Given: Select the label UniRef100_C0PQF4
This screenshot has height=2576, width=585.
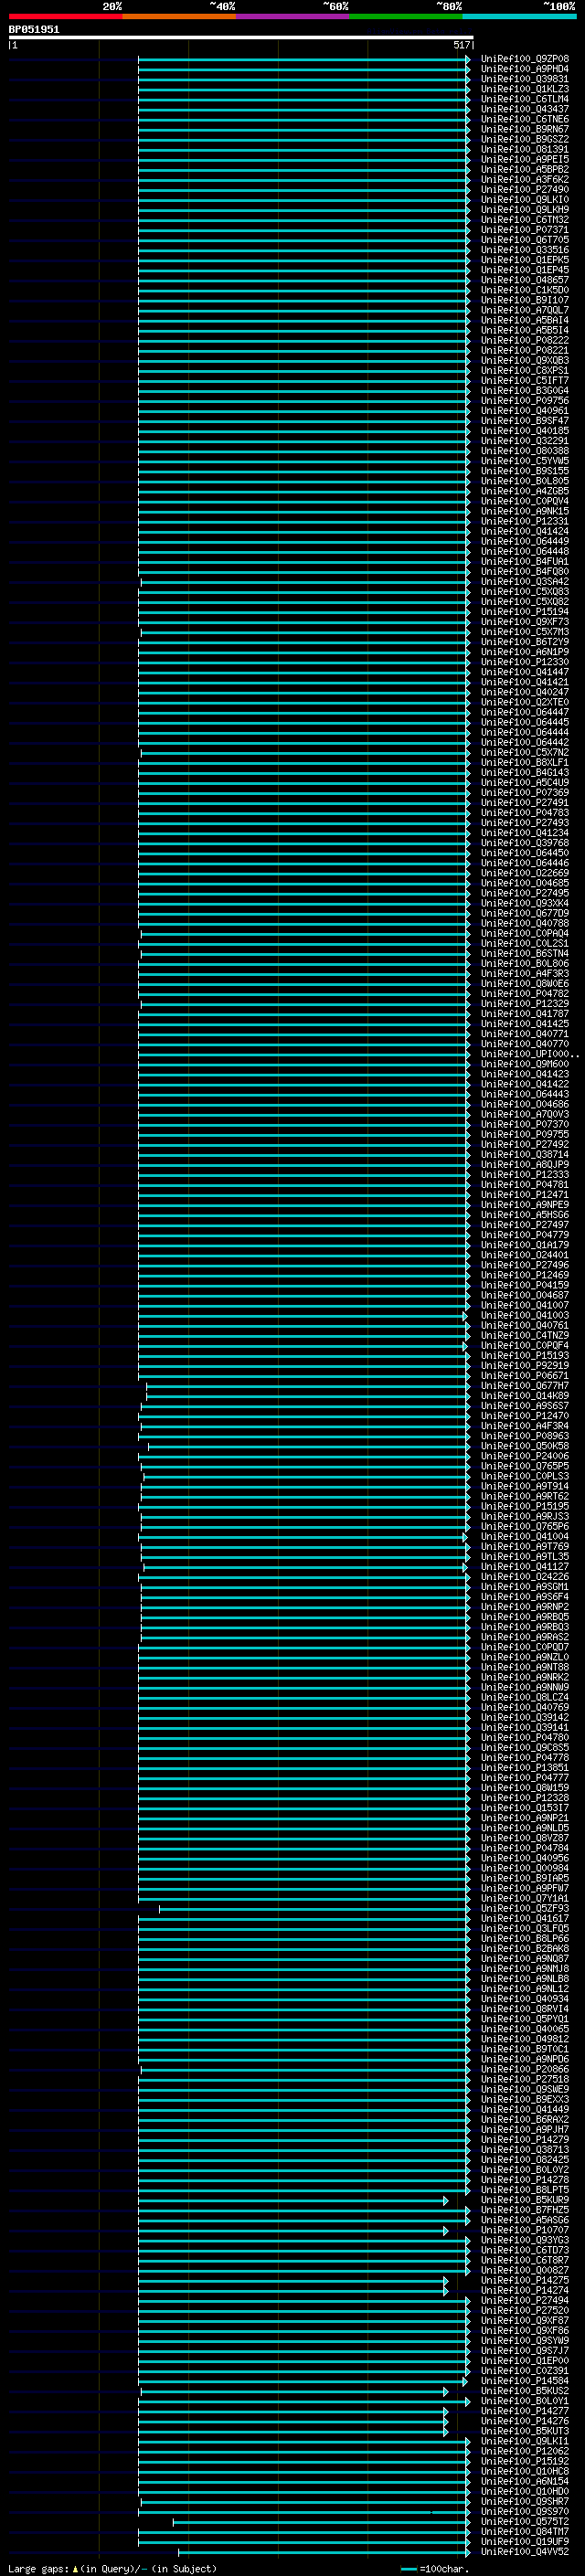Looking at the screenshot, I should tap(525, 1346).
